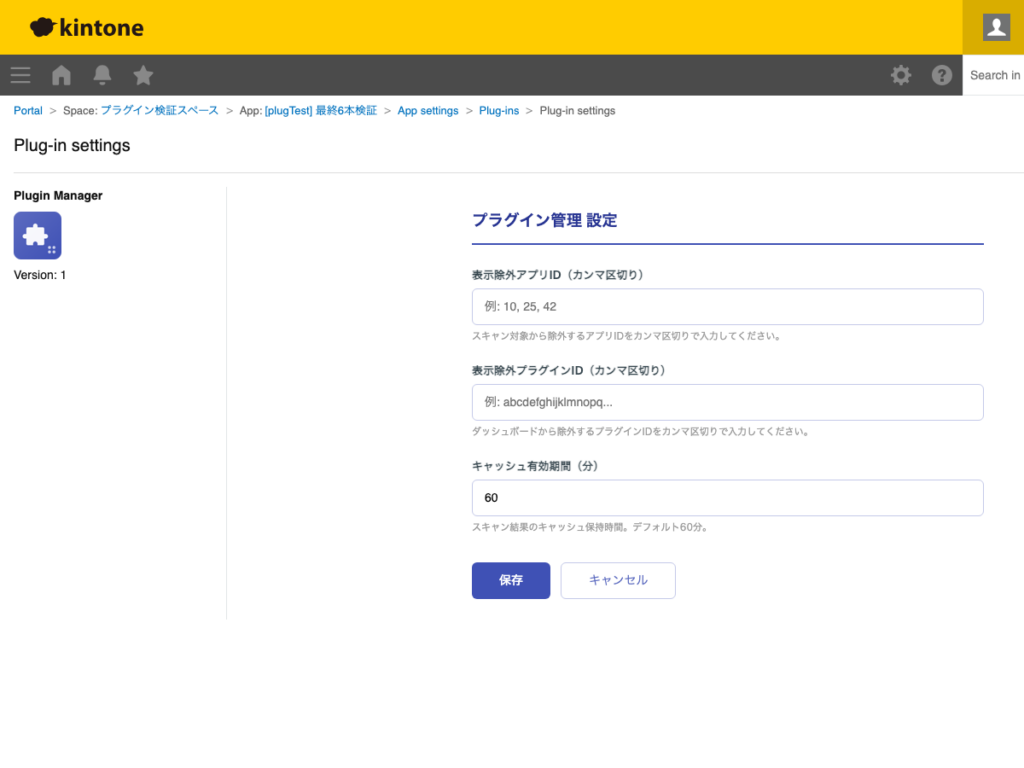The width and height of the screenshot is (1024, 768).
Task: Cancel changes with the キャンセル button
Action: (617, 580)
